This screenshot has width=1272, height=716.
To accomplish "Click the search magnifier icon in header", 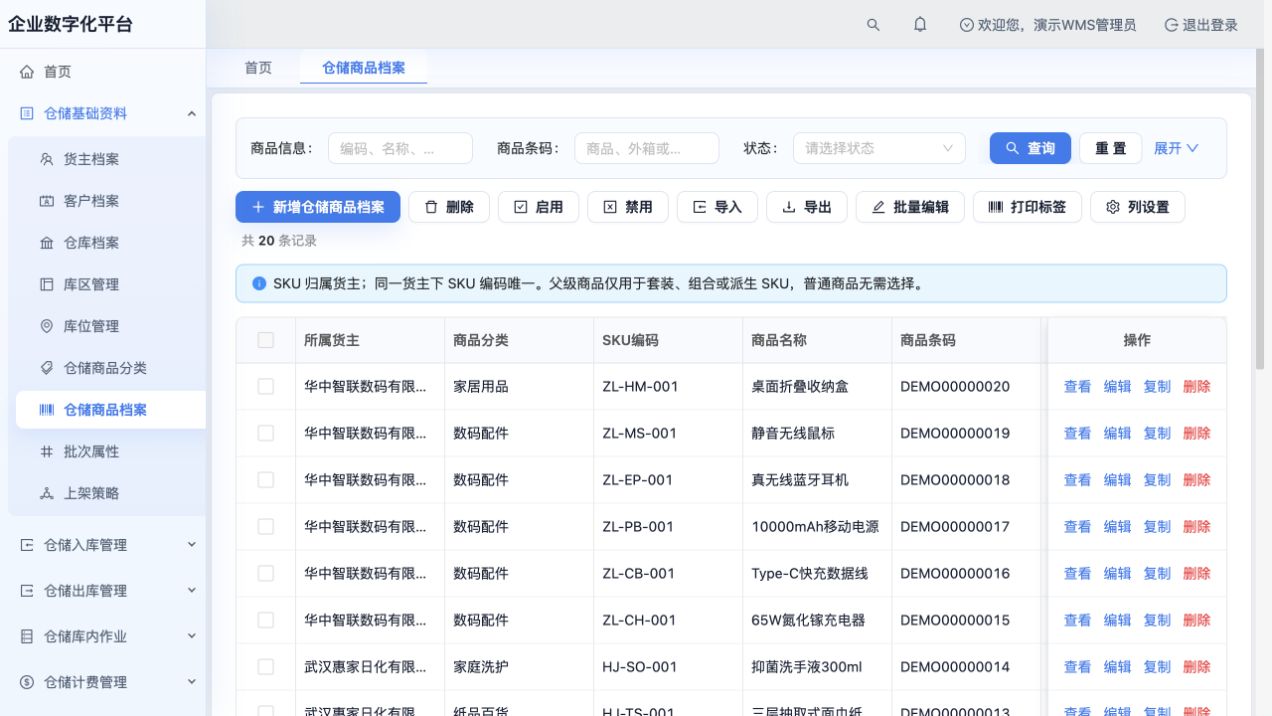I will [873, 25].
